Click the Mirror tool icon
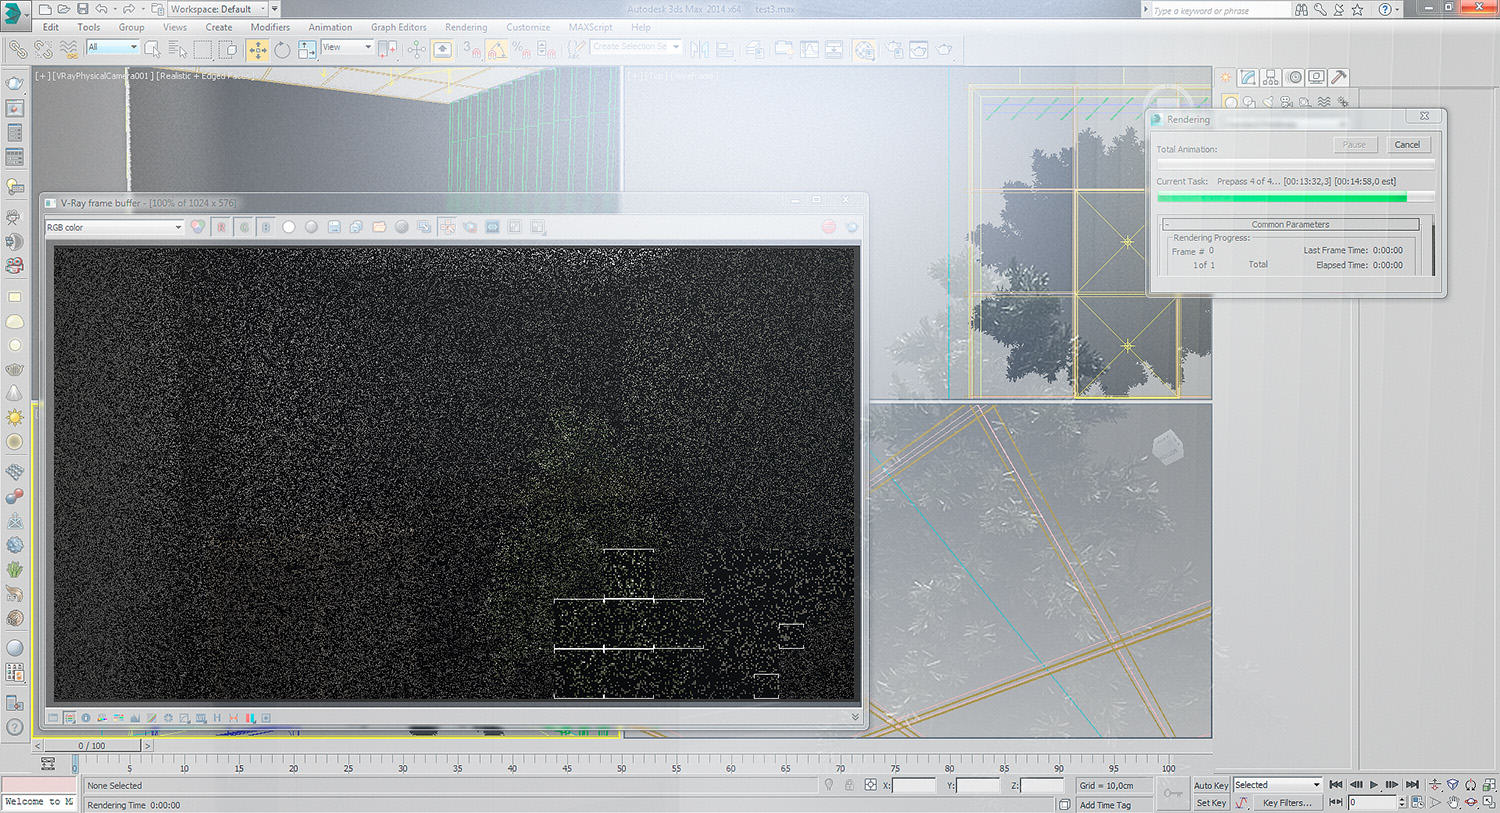Viewport: 1500px width, 813px height. click(700, 49)
